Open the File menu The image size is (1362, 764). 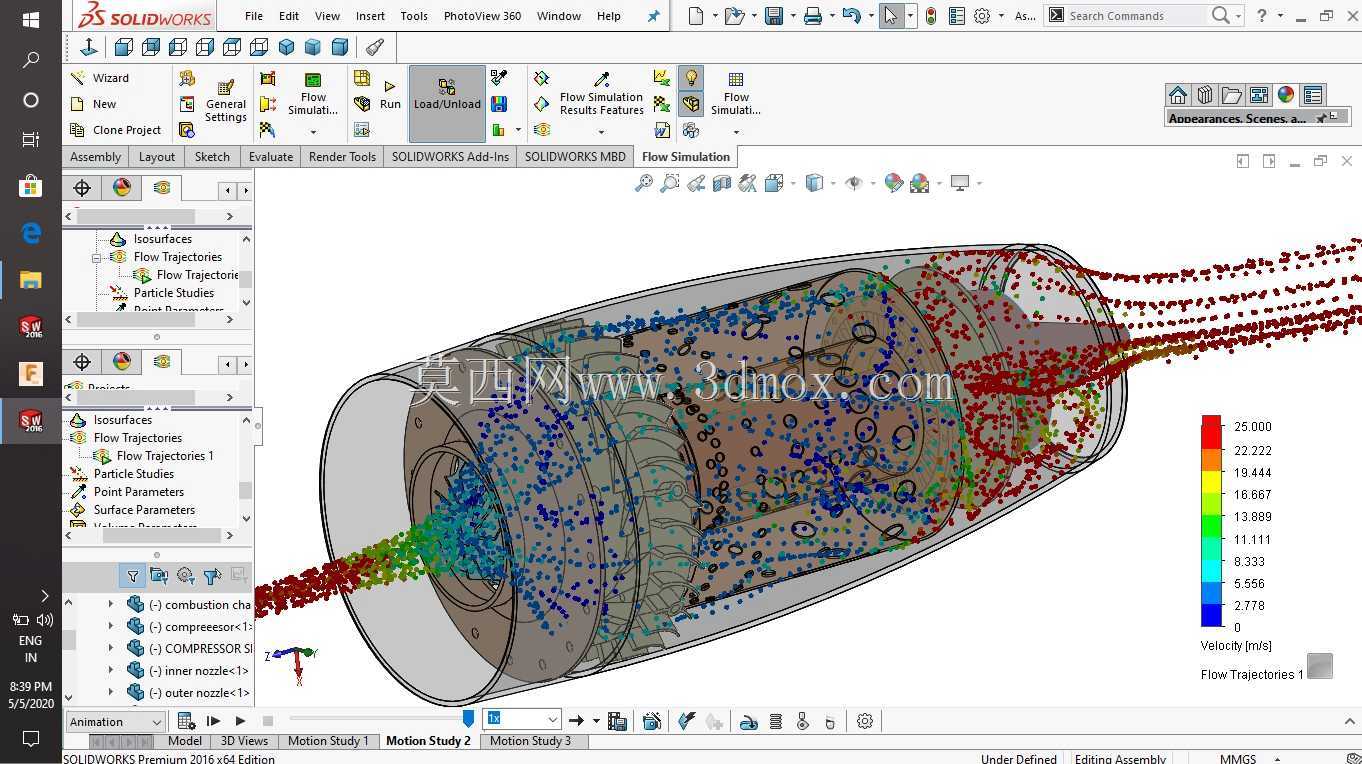(x=254, y=16)
